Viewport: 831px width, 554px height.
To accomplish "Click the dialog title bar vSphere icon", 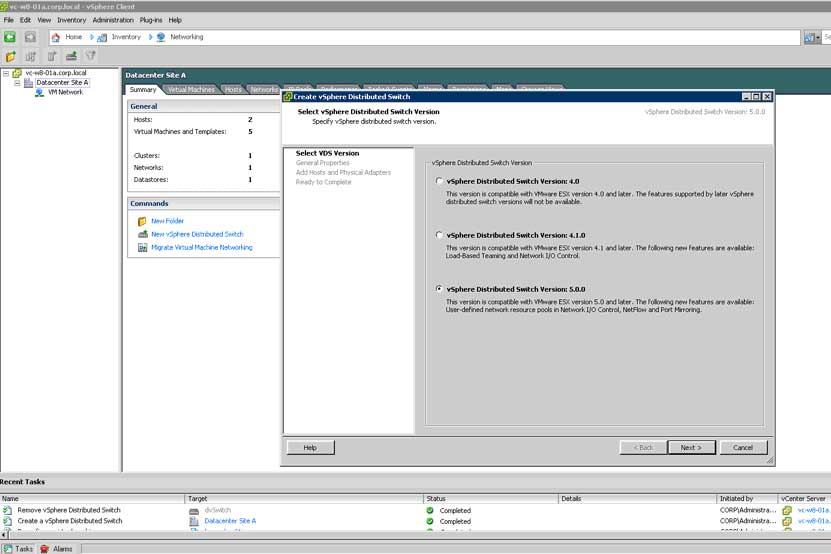I will point(288,96).
